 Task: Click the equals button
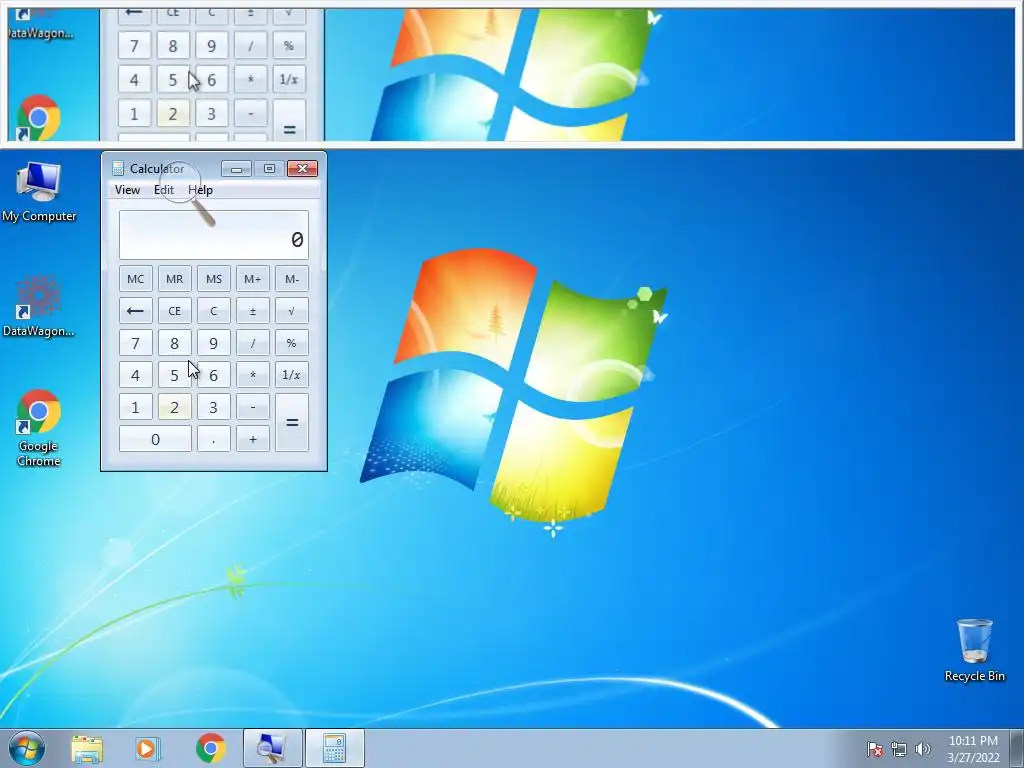(292, 423)
